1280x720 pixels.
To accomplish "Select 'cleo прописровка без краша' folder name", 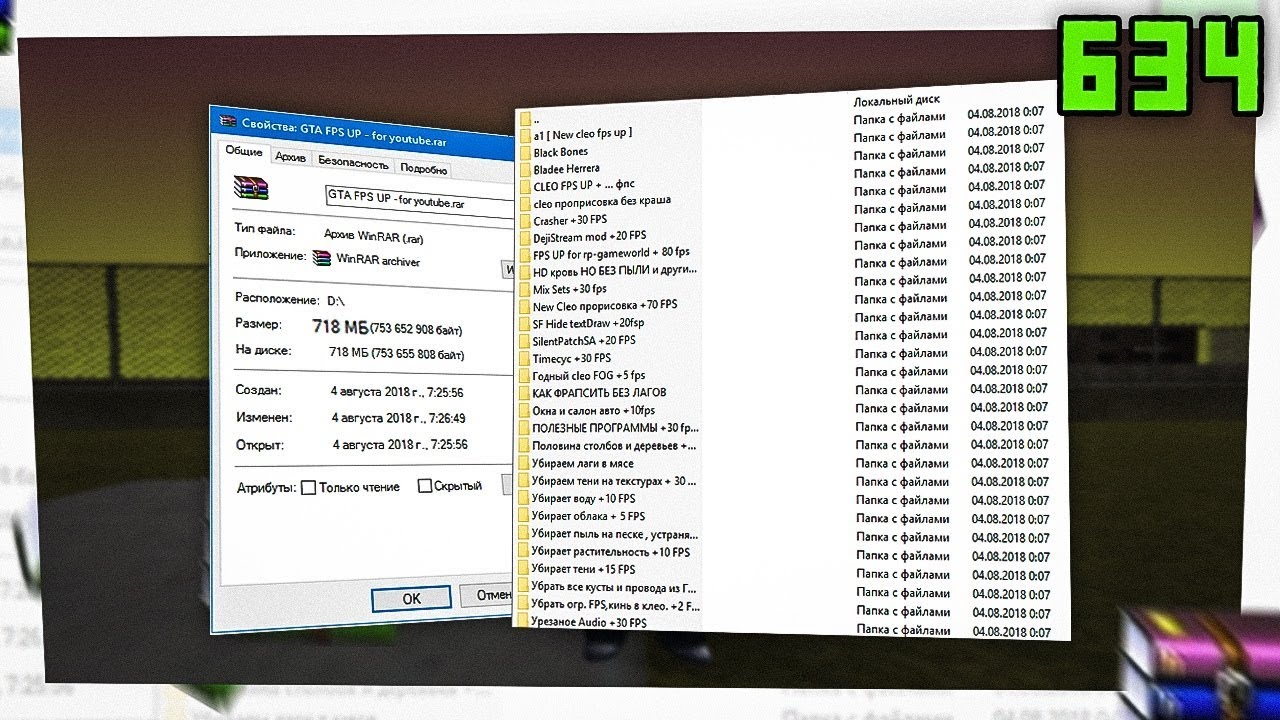I will pyautogui.click(x=602, y=202).
